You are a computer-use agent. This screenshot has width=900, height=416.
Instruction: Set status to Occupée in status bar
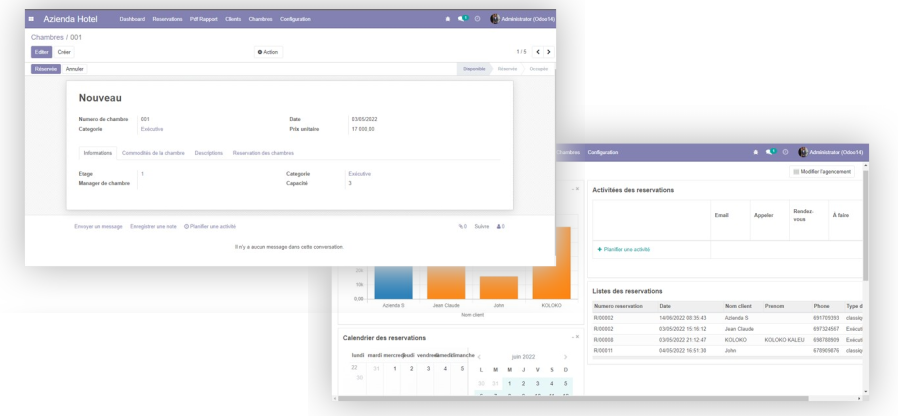pyautogui.click(x=539, y=69)
